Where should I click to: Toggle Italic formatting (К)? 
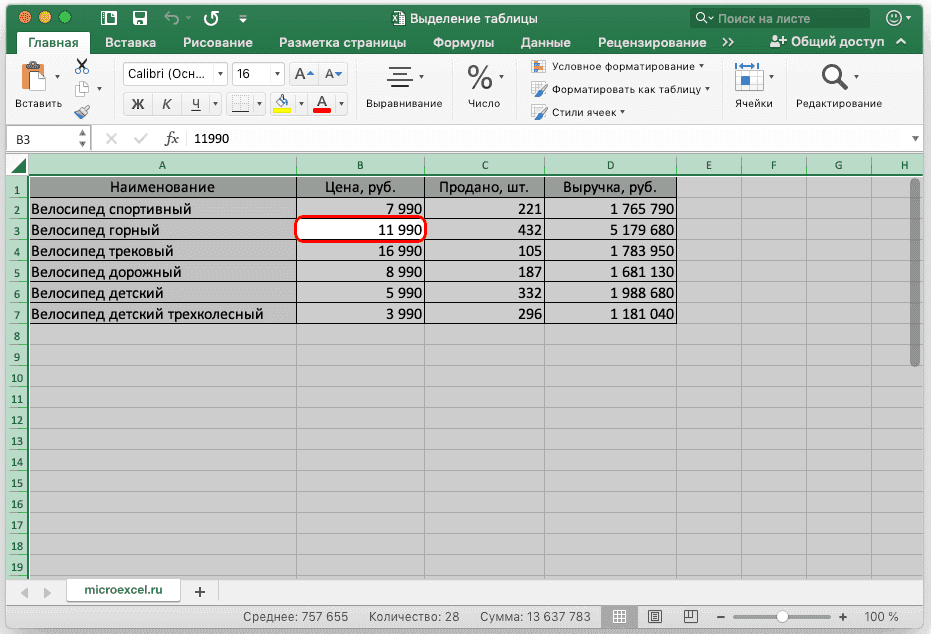tap(167, 104)
